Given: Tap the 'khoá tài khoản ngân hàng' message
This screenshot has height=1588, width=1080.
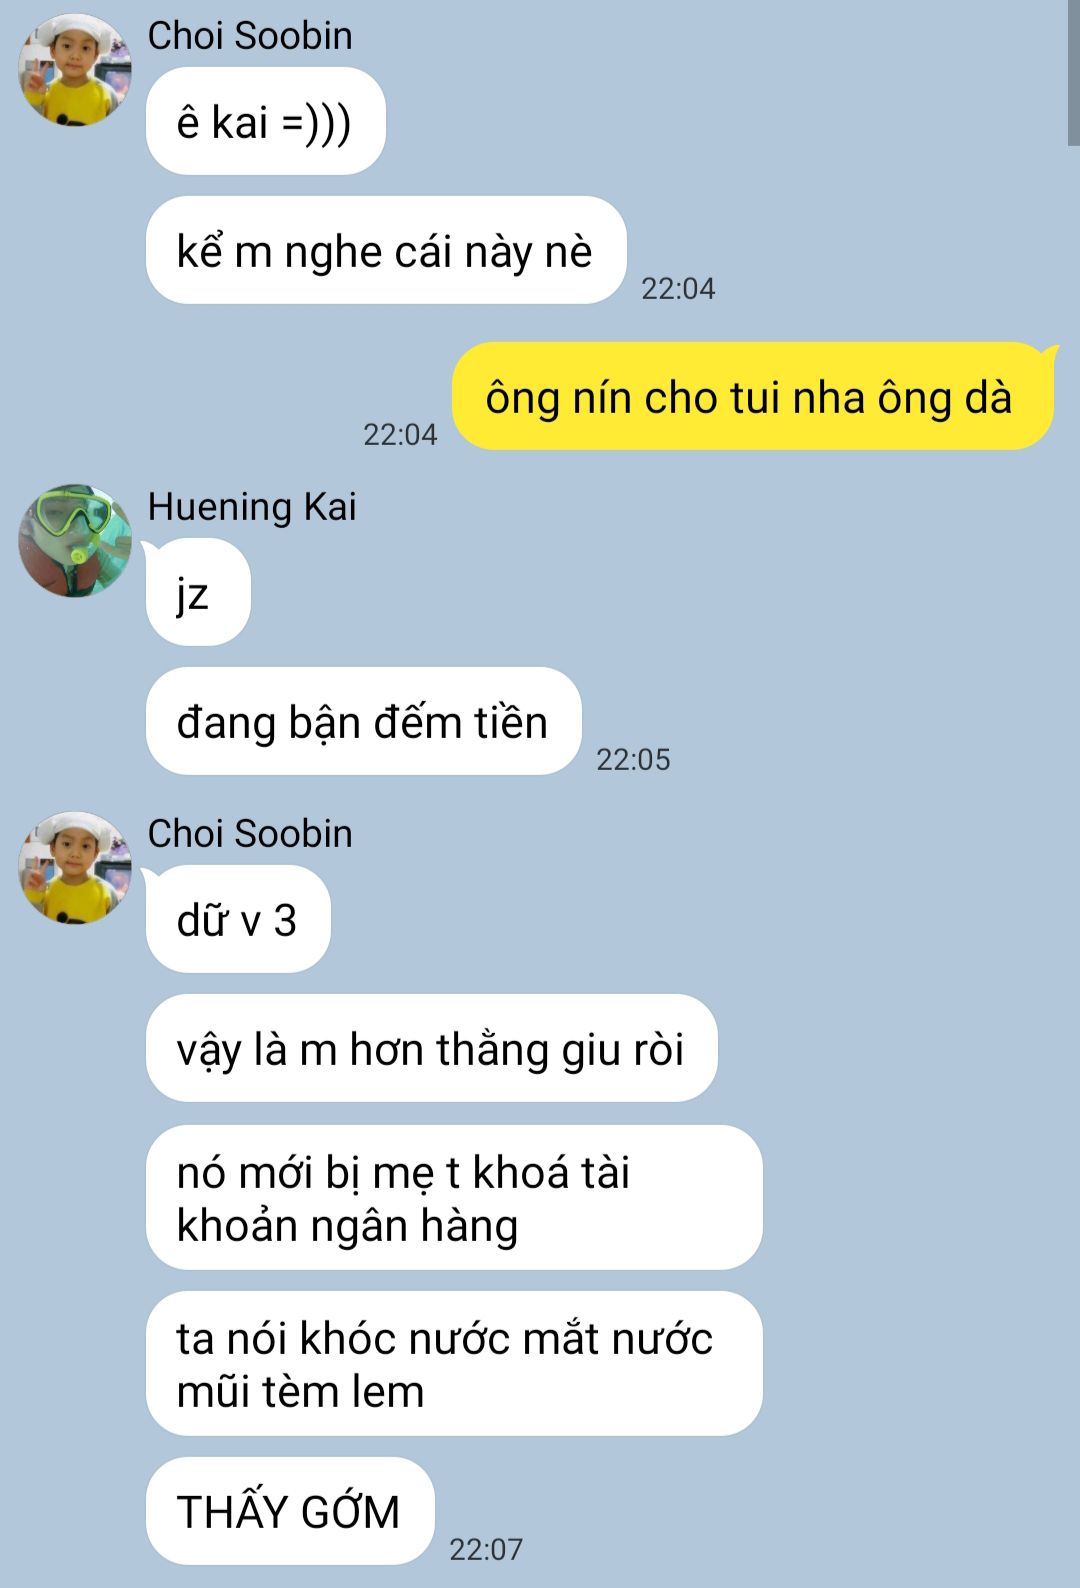Looking at the screenshot, I should [454, 1197].
